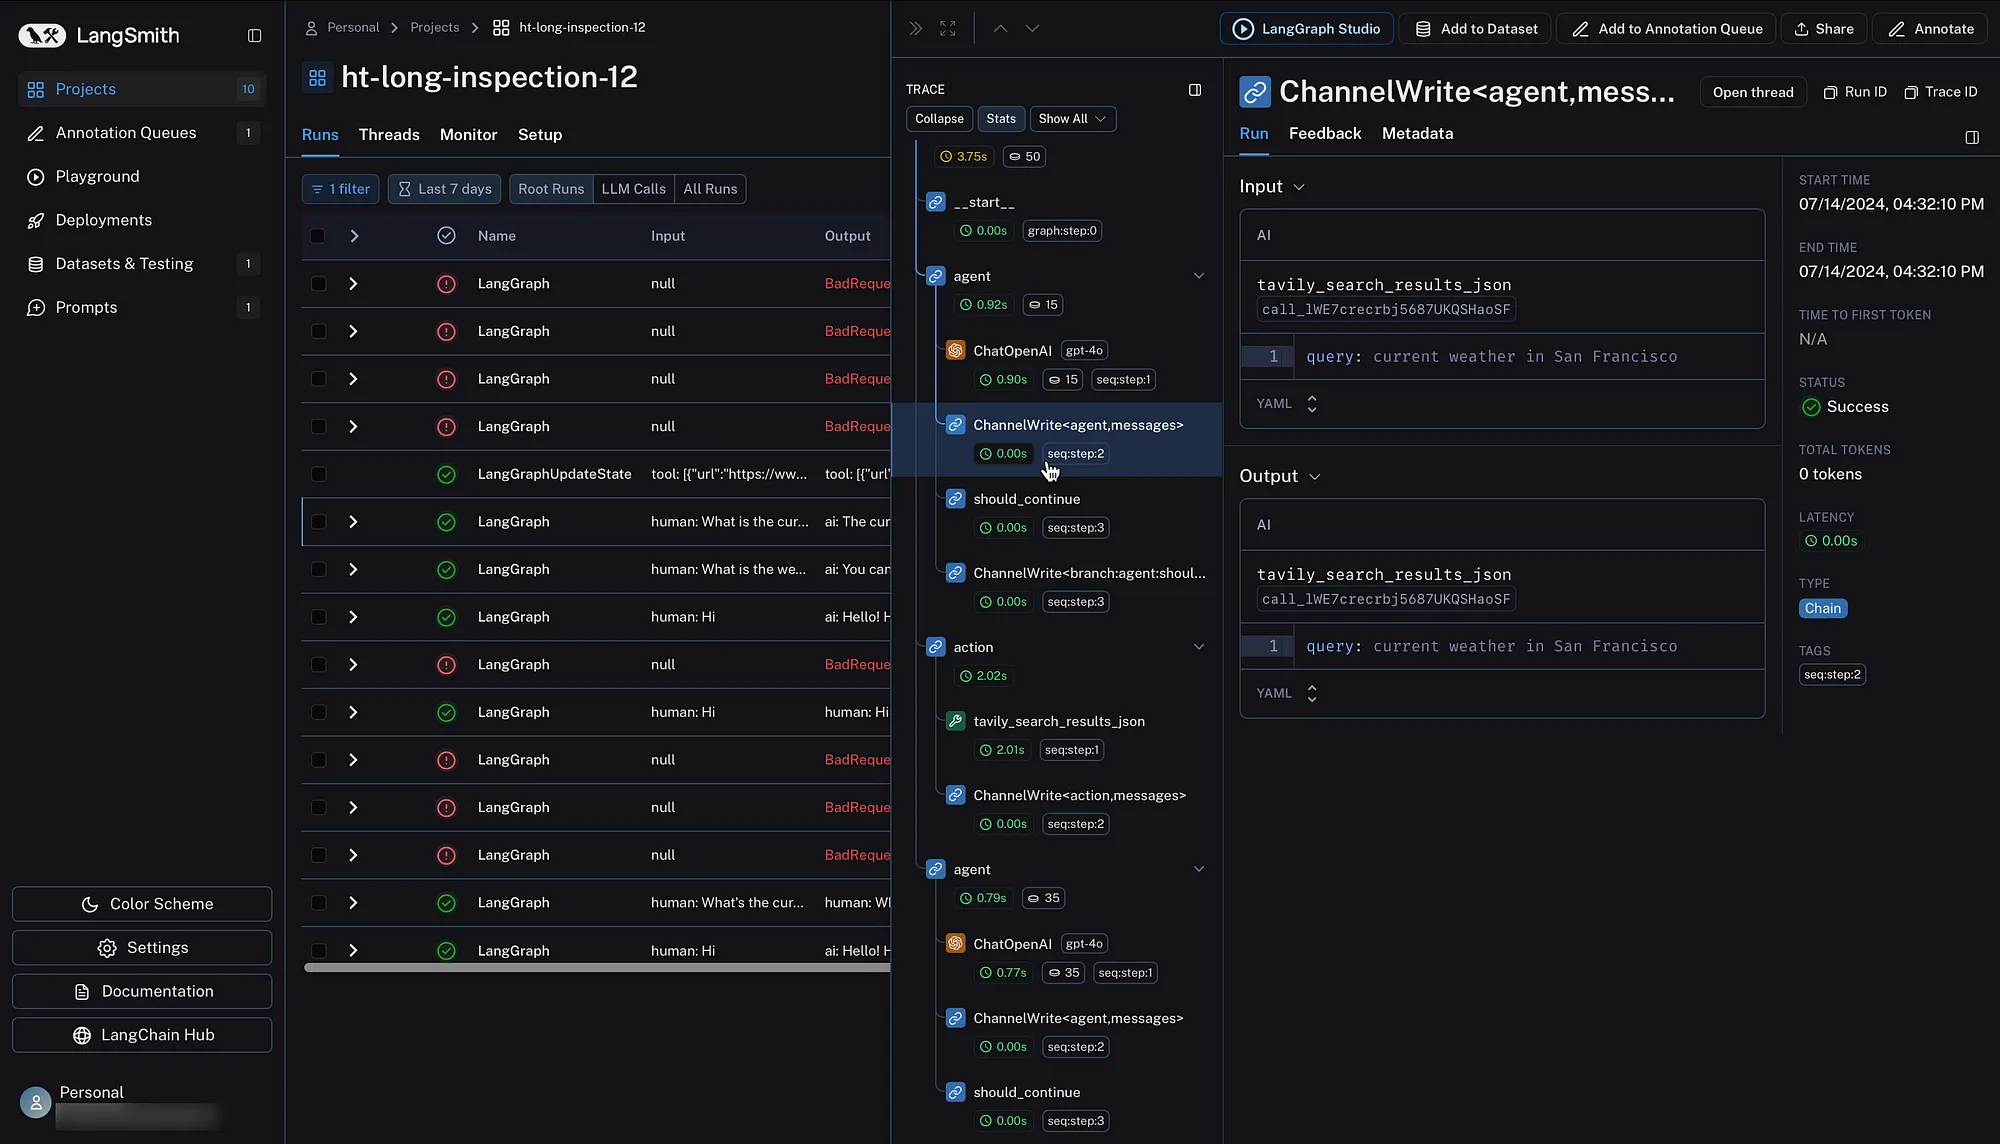This screenshot has width=2000, height=1144.
Task: Collapse the second agent node chevron
Action: point(1199,869)
